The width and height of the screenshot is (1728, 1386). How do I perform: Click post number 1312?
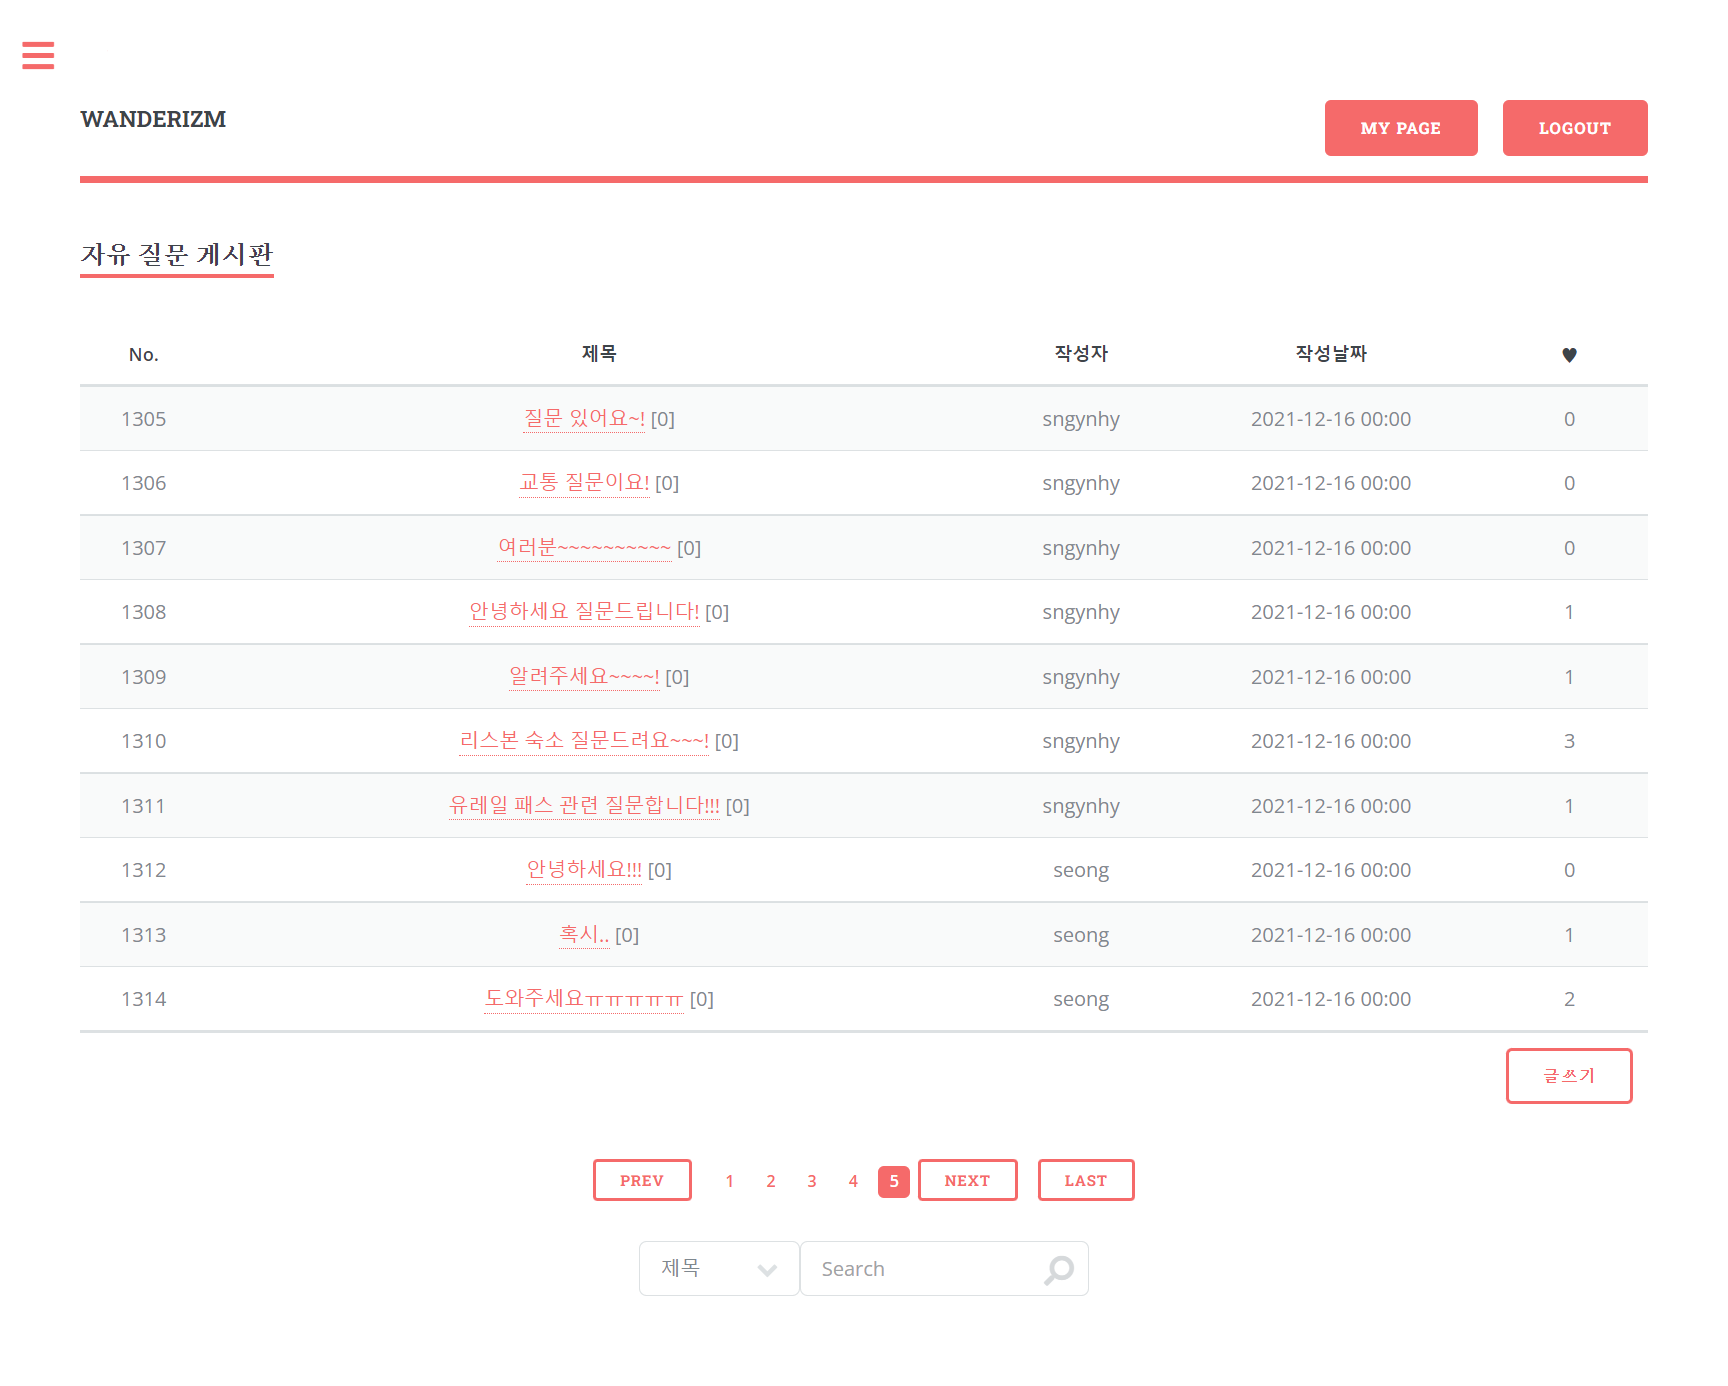click(144, 870)
